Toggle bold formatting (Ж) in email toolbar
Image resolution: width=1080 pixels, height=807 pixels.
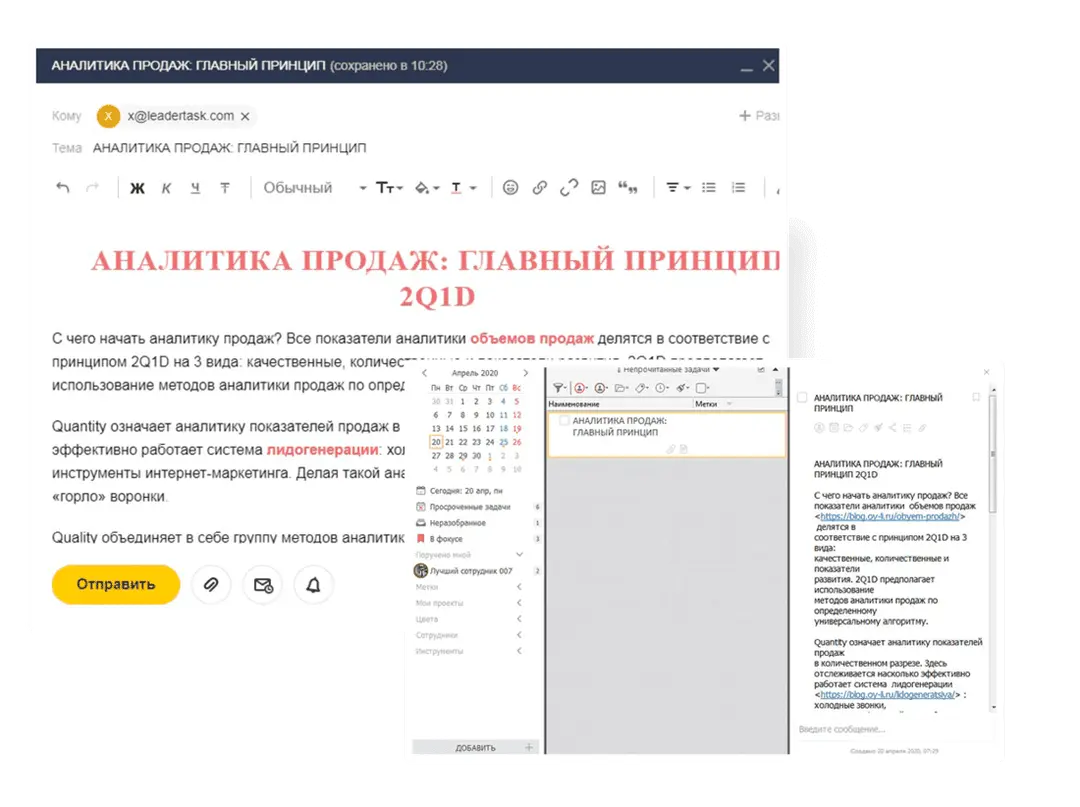[138, 188]
